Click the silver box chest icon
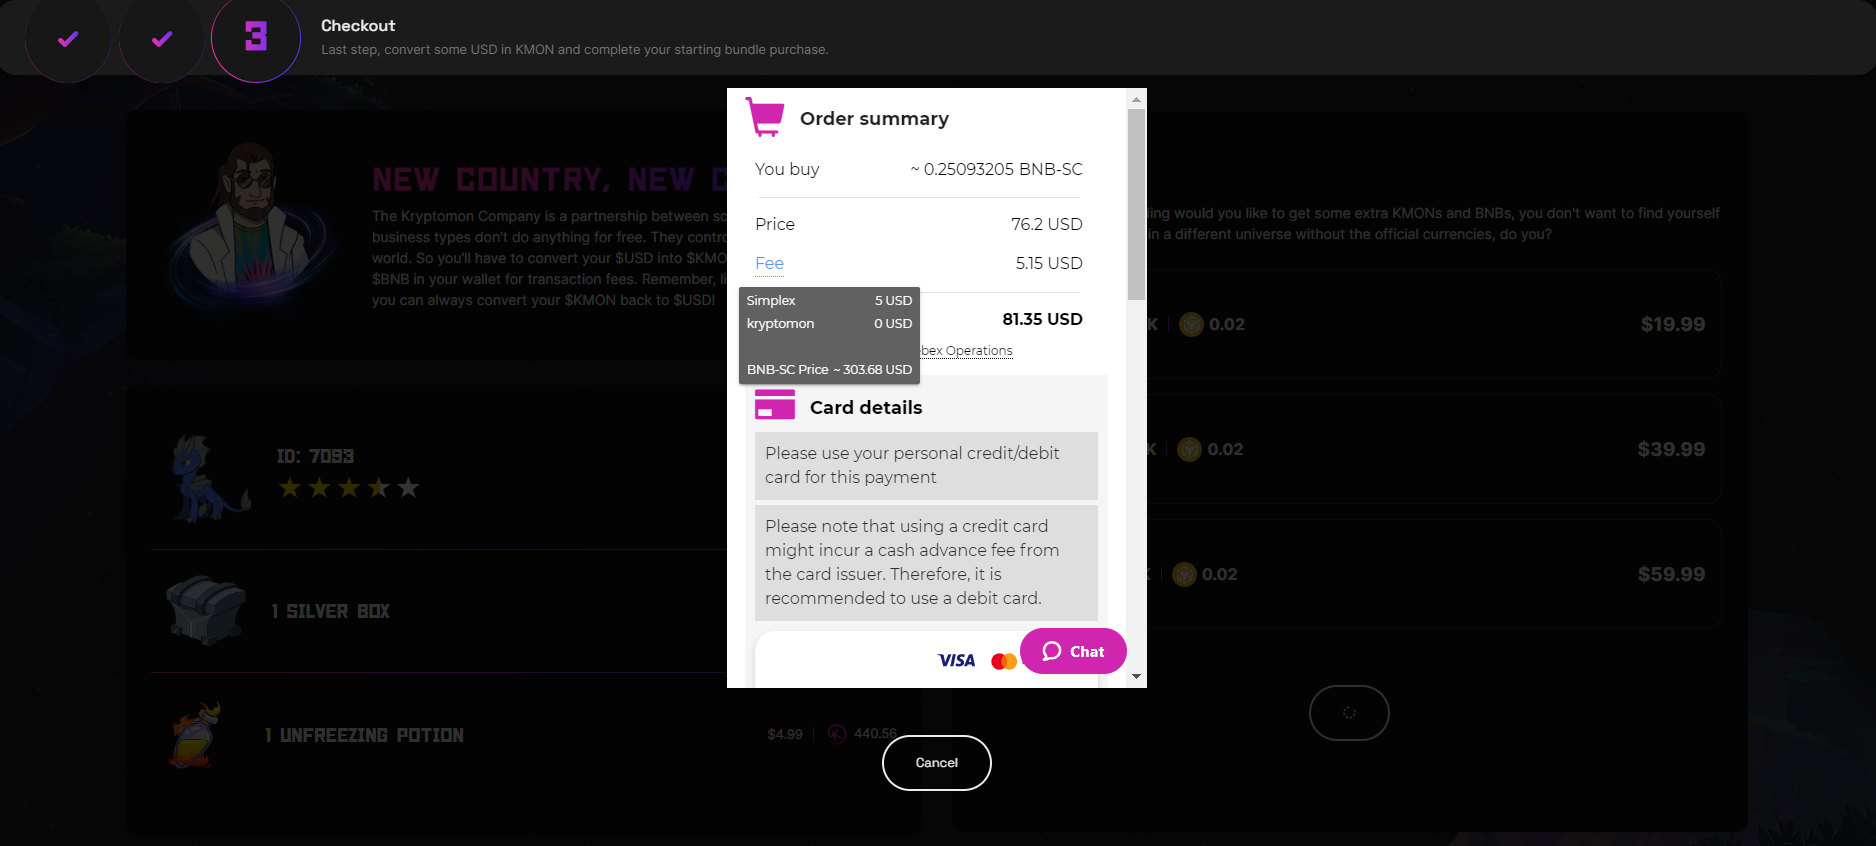Image resolution: width=1876 pixels, height=846 pixels. point(206,609)
